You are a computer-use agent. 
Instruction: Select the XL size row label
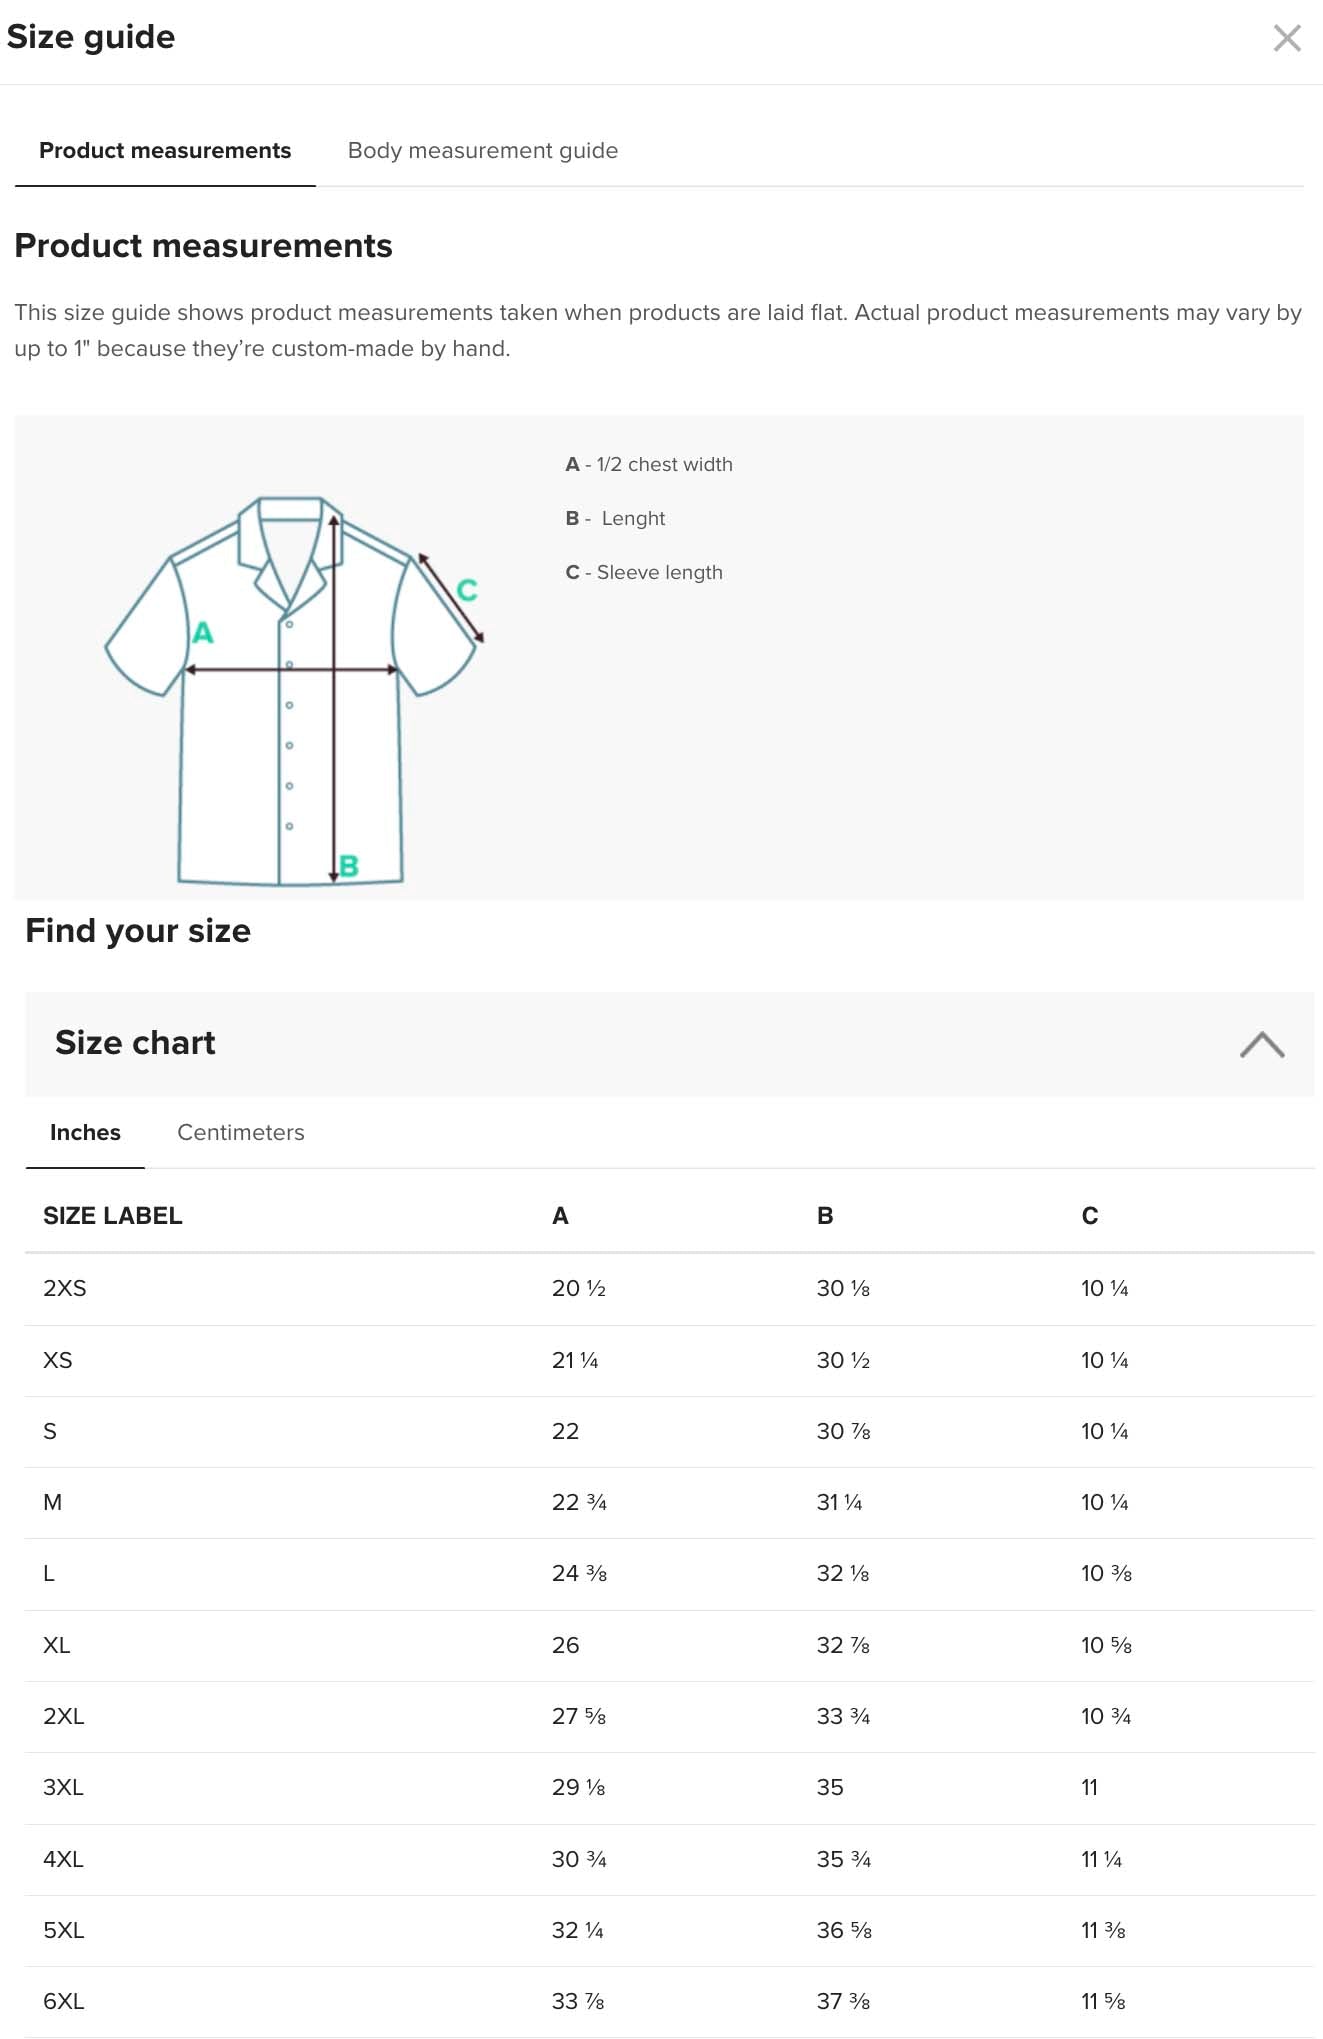click(57, 1645)
